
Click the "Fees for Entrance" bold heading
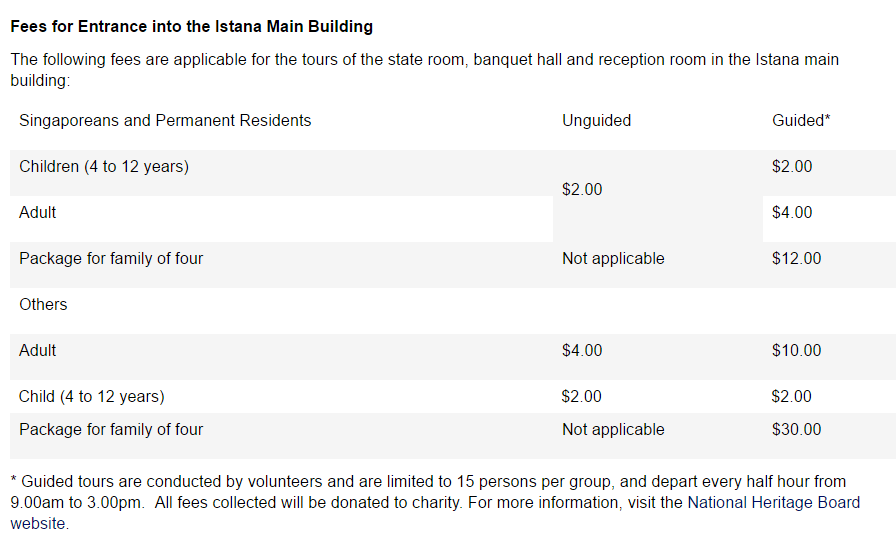tap(191, 26)
